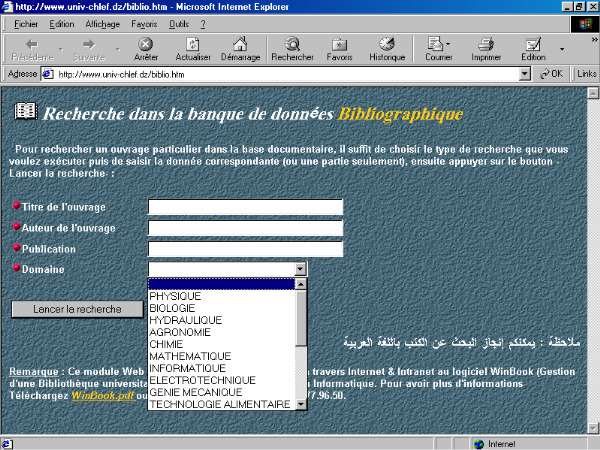Refresh the page with Actualiser

[193, 50]
